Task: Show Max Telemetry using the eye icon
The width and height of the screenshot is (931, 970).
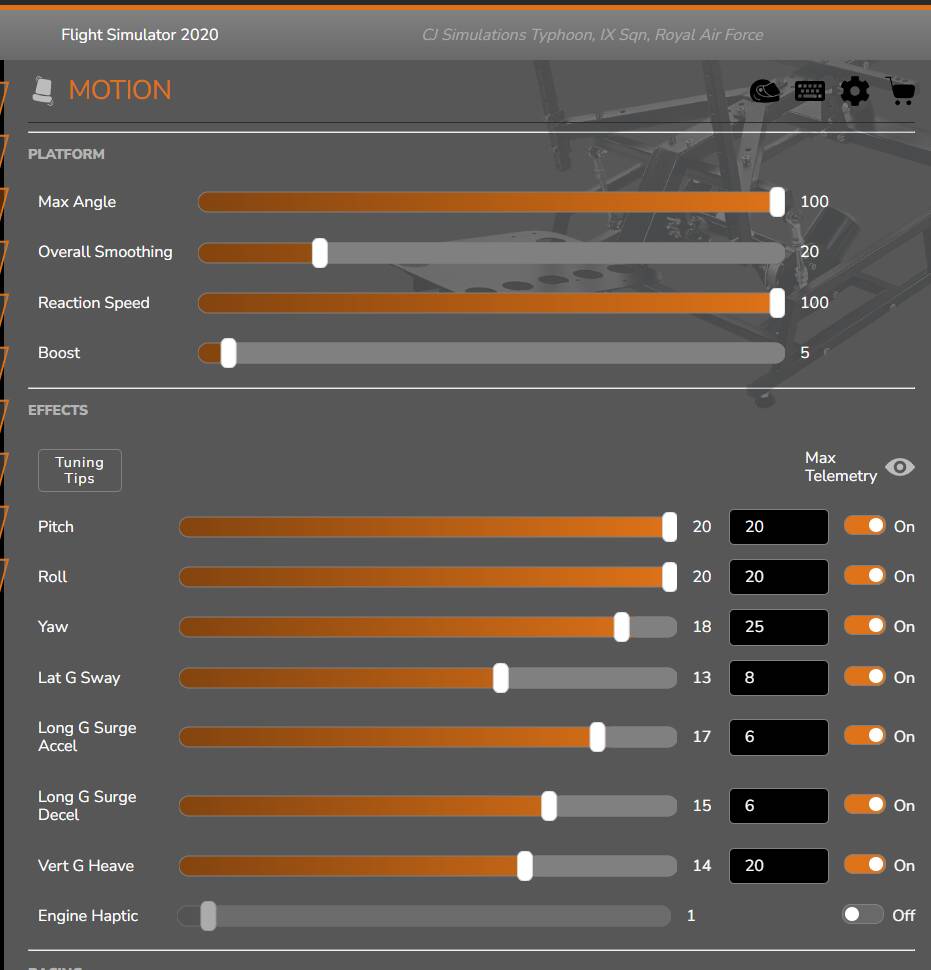Action: (899, 467)
